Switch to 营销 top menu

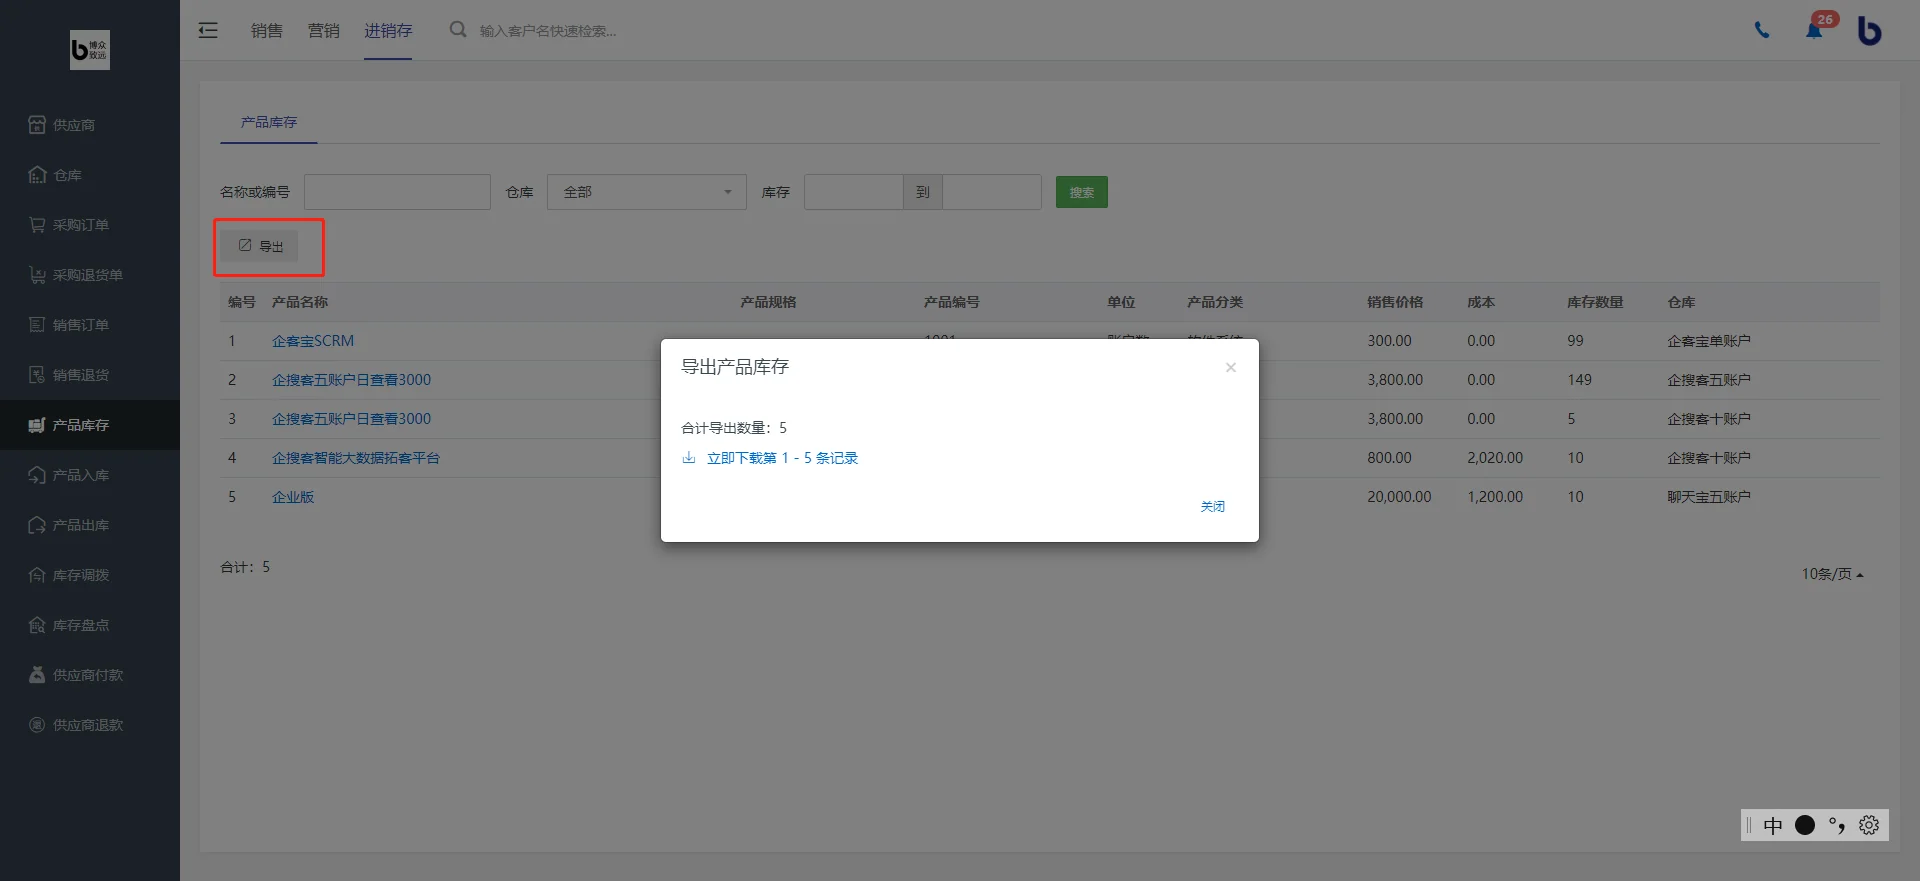324,30
